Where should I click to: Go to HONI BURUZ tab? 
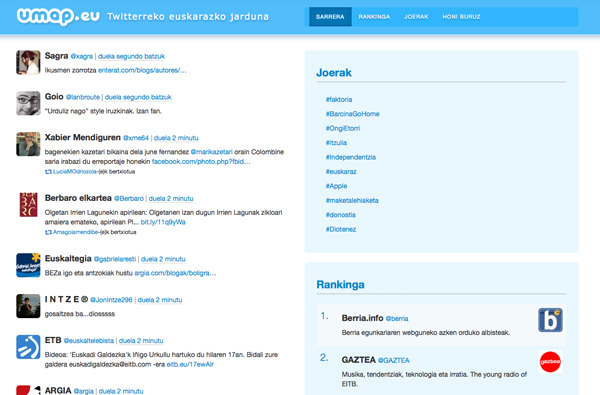tap(461, 17)
